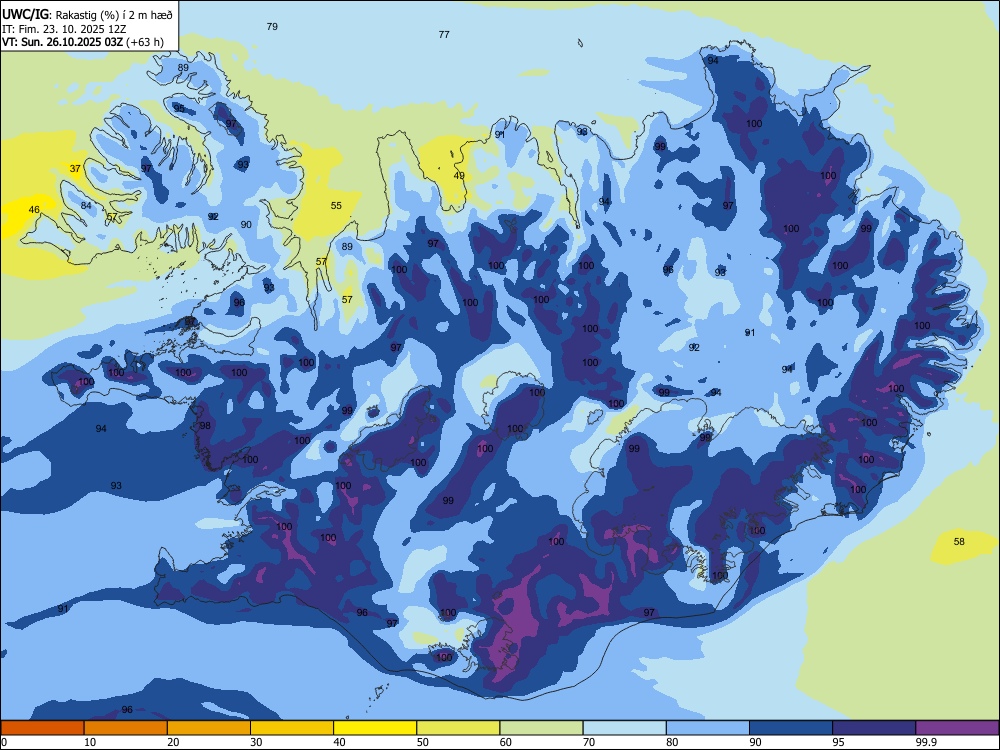Image resolution: width=1000 pixels, height=750 pixels.
Task: Select the light blue 80–90 legend swatch
Action: tap(708, 728)
